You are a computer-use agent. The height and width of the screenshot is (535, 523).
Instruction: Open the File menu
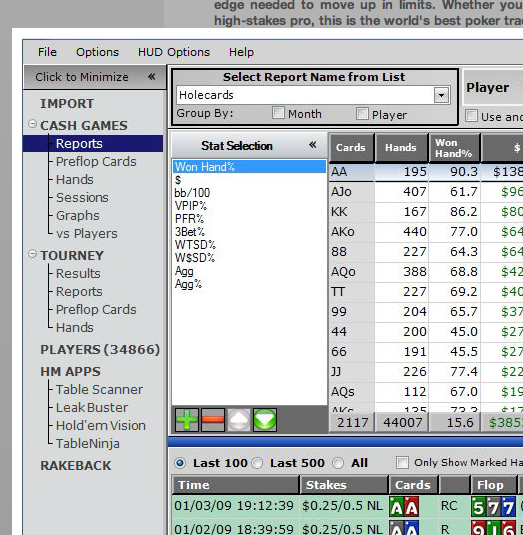click(47, 52)
